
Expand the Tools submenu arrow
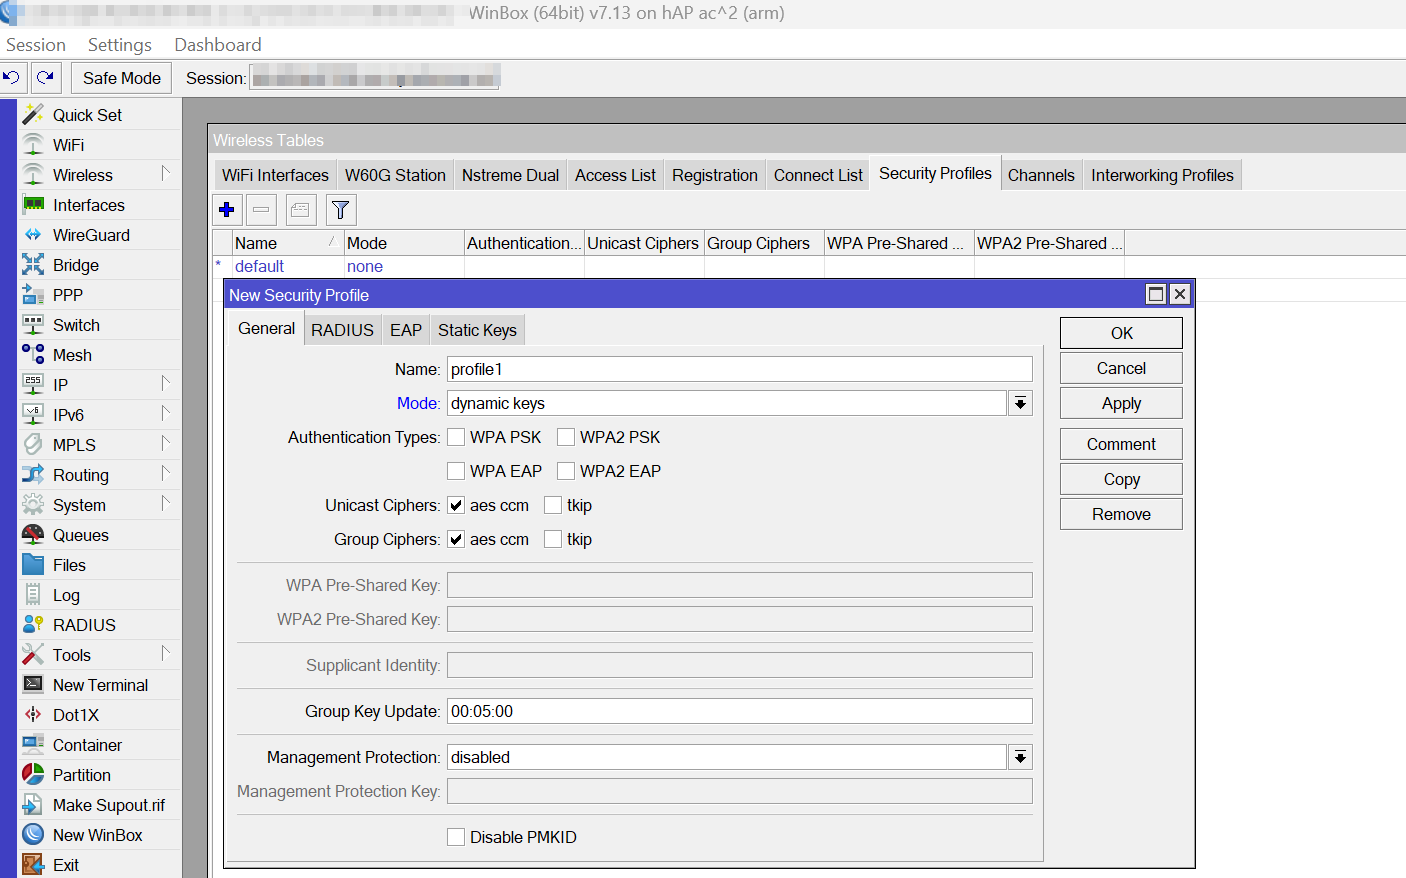(166, 654)
